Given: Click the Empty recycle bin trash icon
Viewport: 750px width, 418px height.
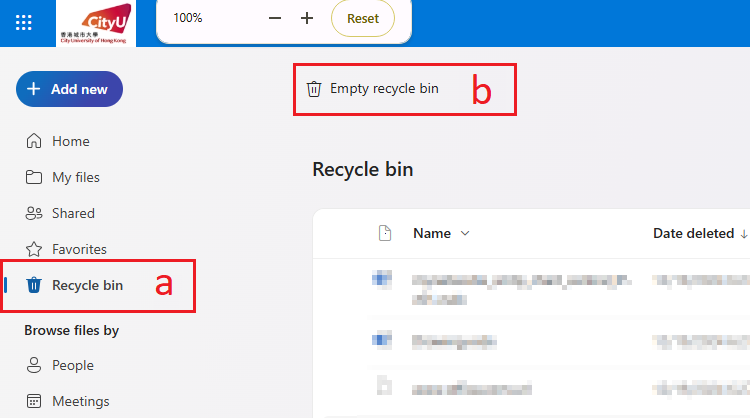Looking at the screenshot, I should tap(314, 89).
